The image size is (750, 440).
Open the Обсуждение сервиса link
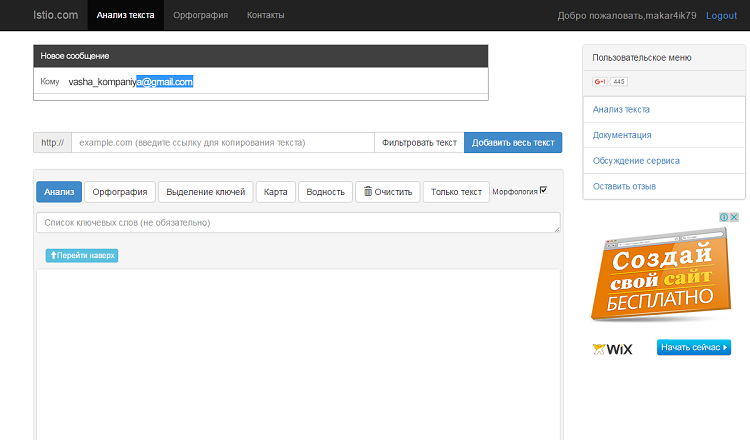pyautogui.click(x=636, y=161)
